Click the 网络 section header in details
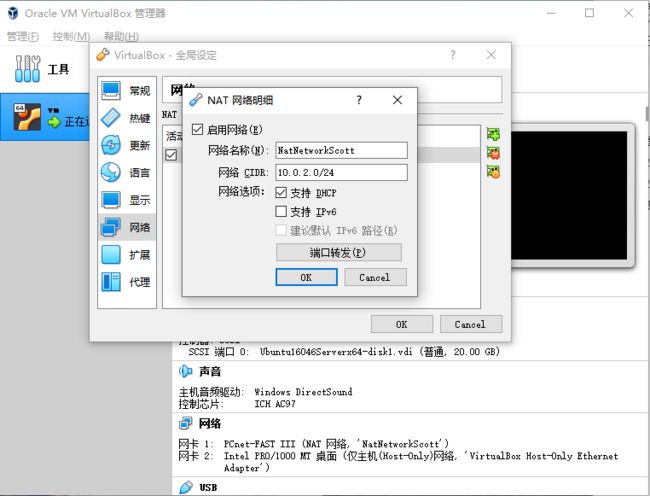The image size is (650, 496). pos(210,423)
